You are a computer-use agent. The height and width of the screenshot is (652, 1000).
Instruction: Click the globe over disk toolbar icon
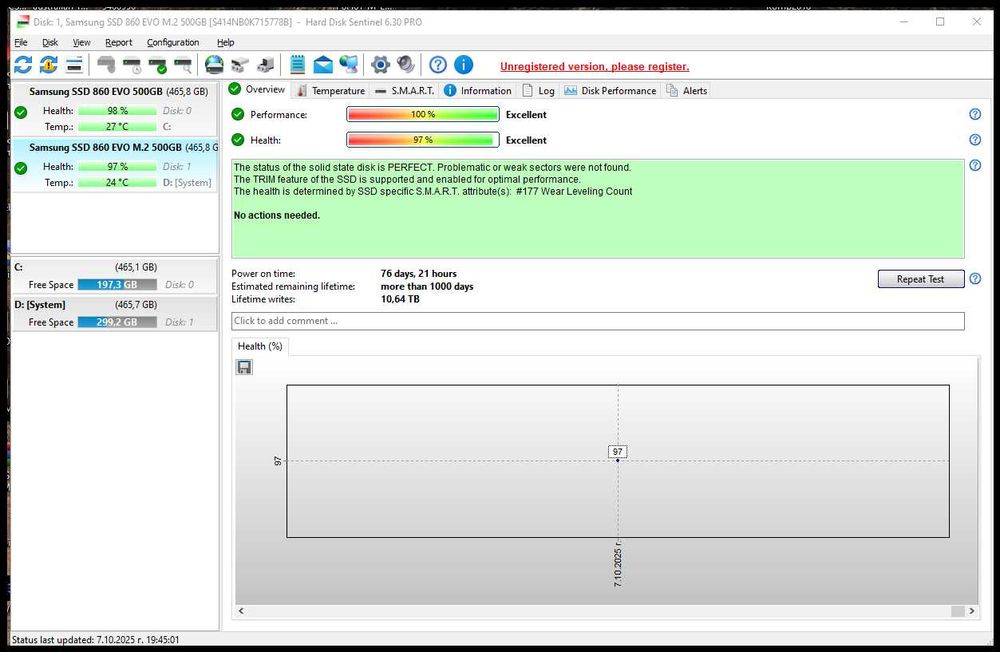tap(214, 64)
